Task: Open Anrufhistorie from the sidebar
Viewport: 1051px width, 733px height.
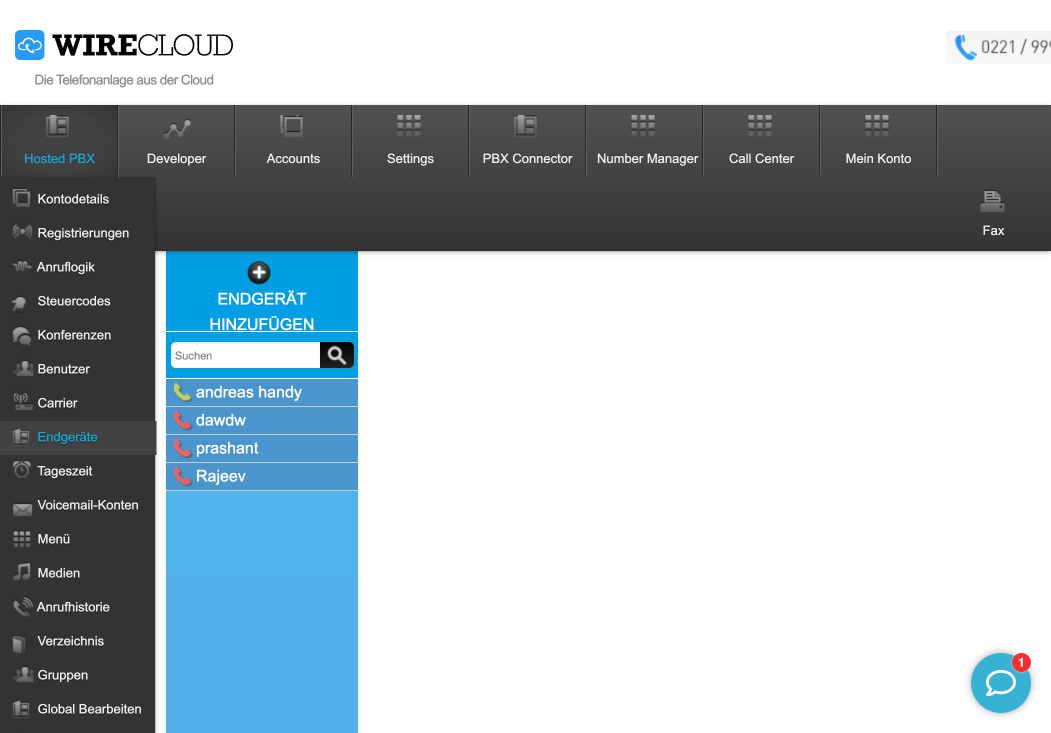Action: [73, 607]
